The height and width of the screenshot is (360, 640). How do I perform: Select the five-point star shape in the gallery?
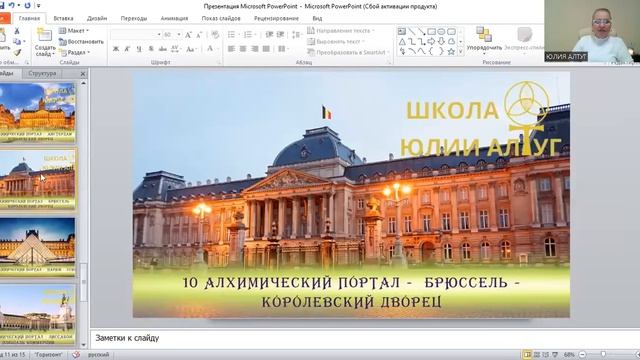[451, 51]
